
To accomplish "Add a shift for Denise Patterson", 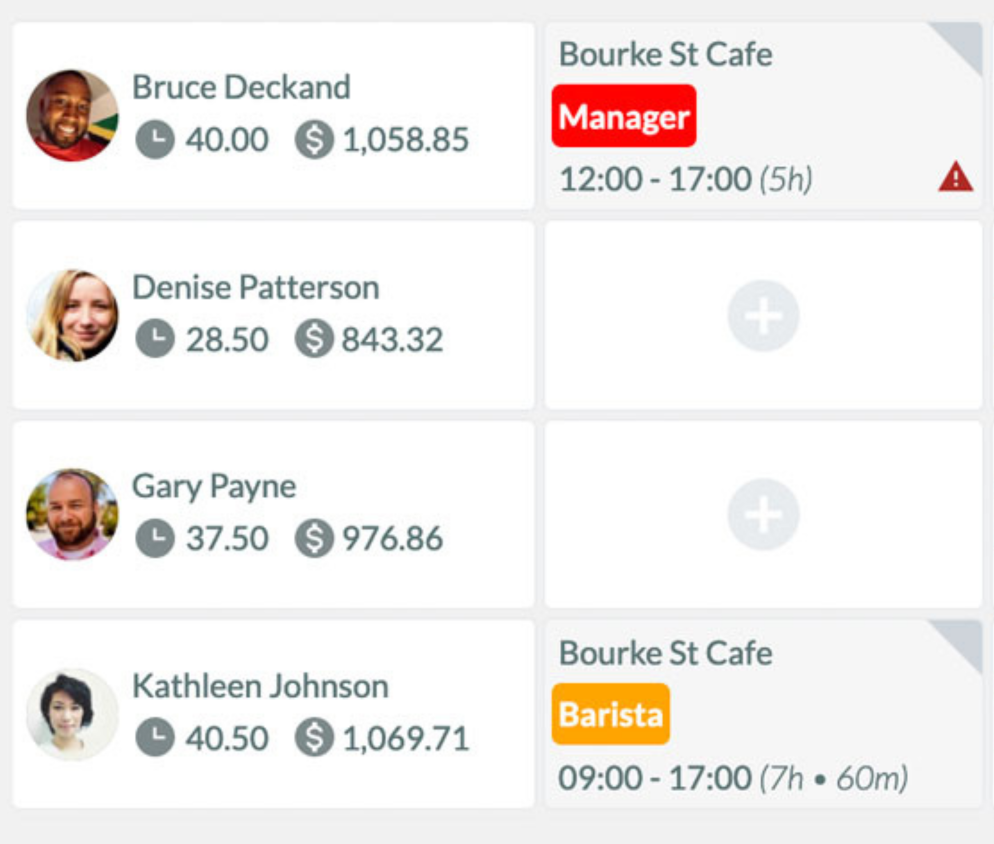I will tap(763, 315).
